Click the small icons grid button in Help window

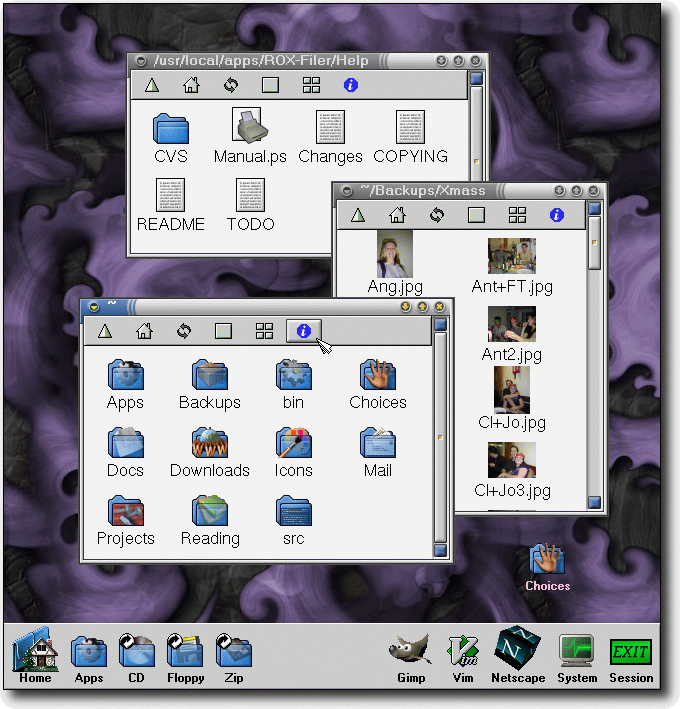coord(311,85)
